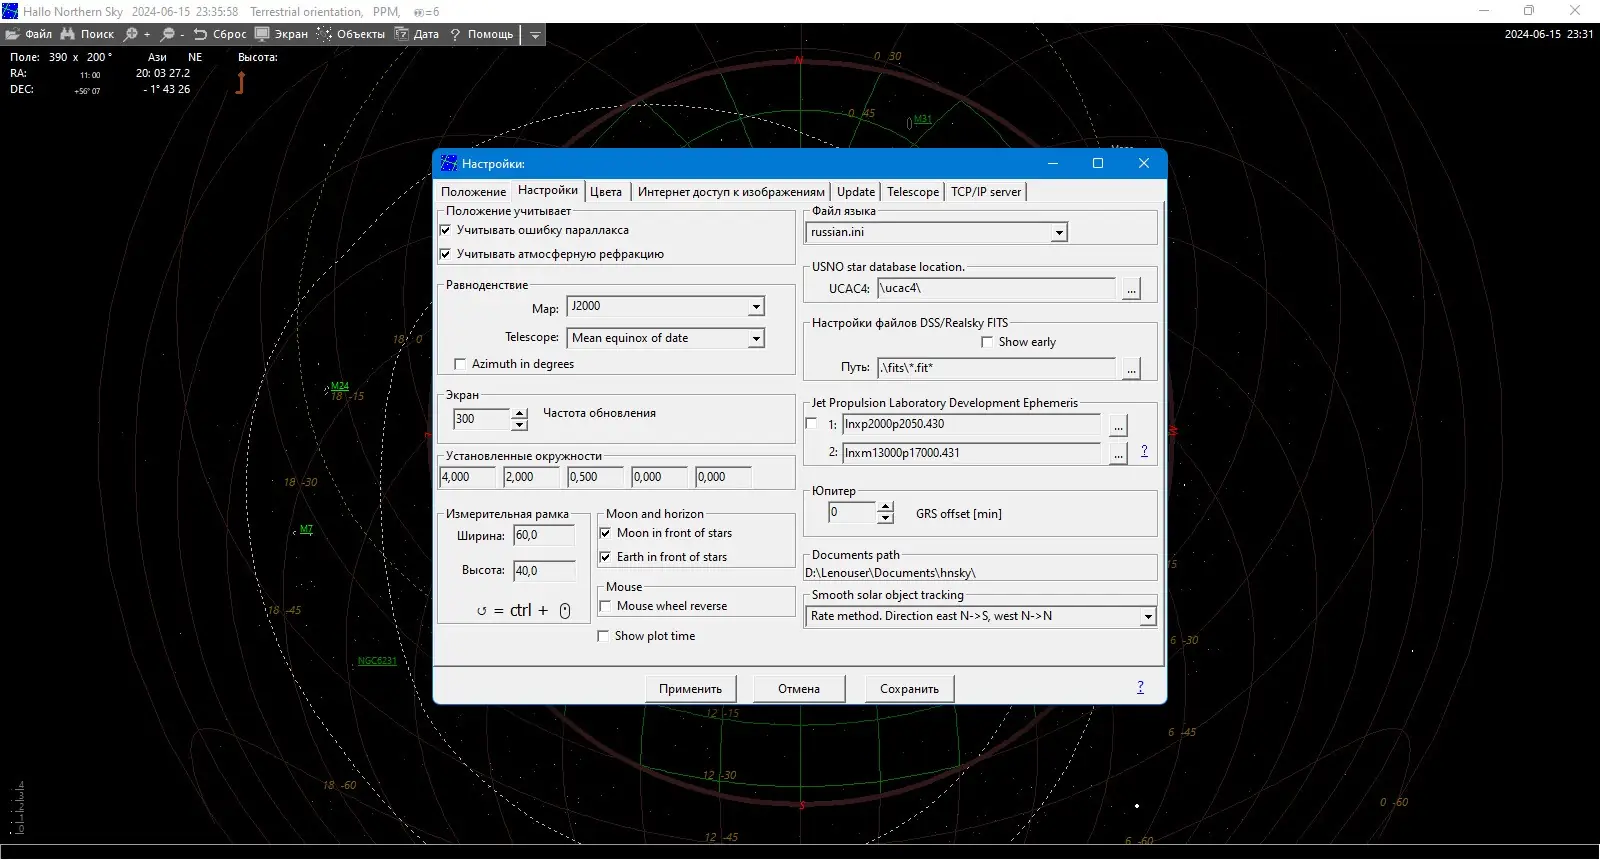Click the Сохранить button
1600x860 pixels.
tap(909, 689)
